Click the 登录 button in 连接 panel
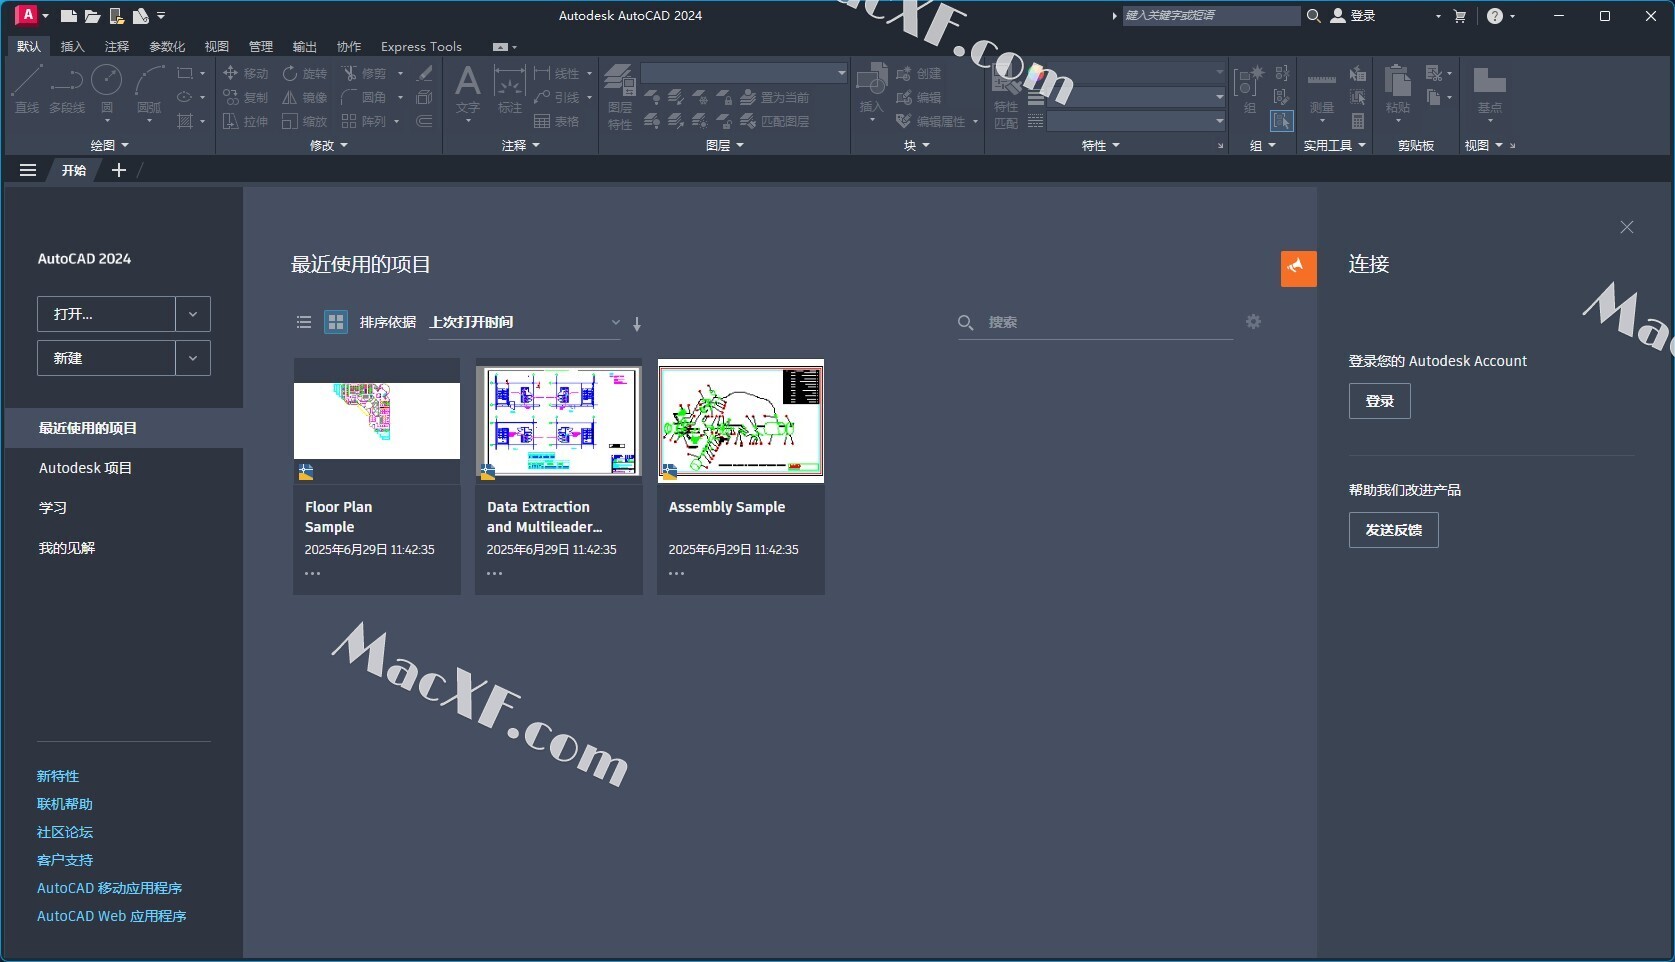The width and height of the screenshot is (1675, 962). (1379, 401)
